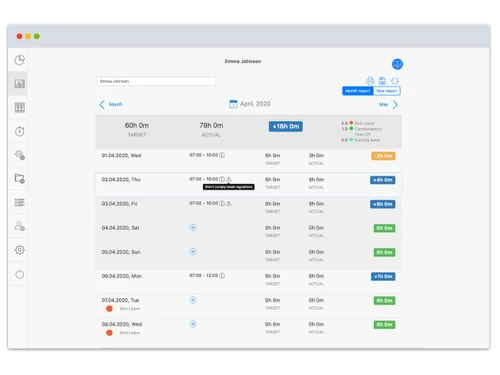Click the 07:00 - 13:00 time range
The width and height of the screenshot is (500, 375).
204,276
